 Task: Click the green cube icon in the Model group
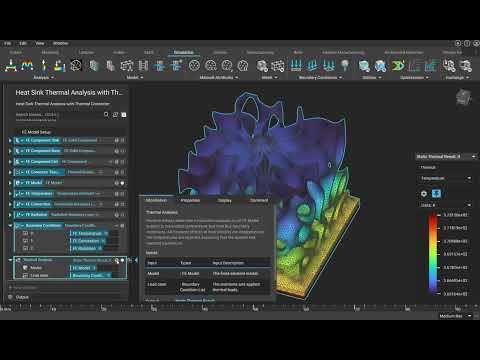pos(94,65)
